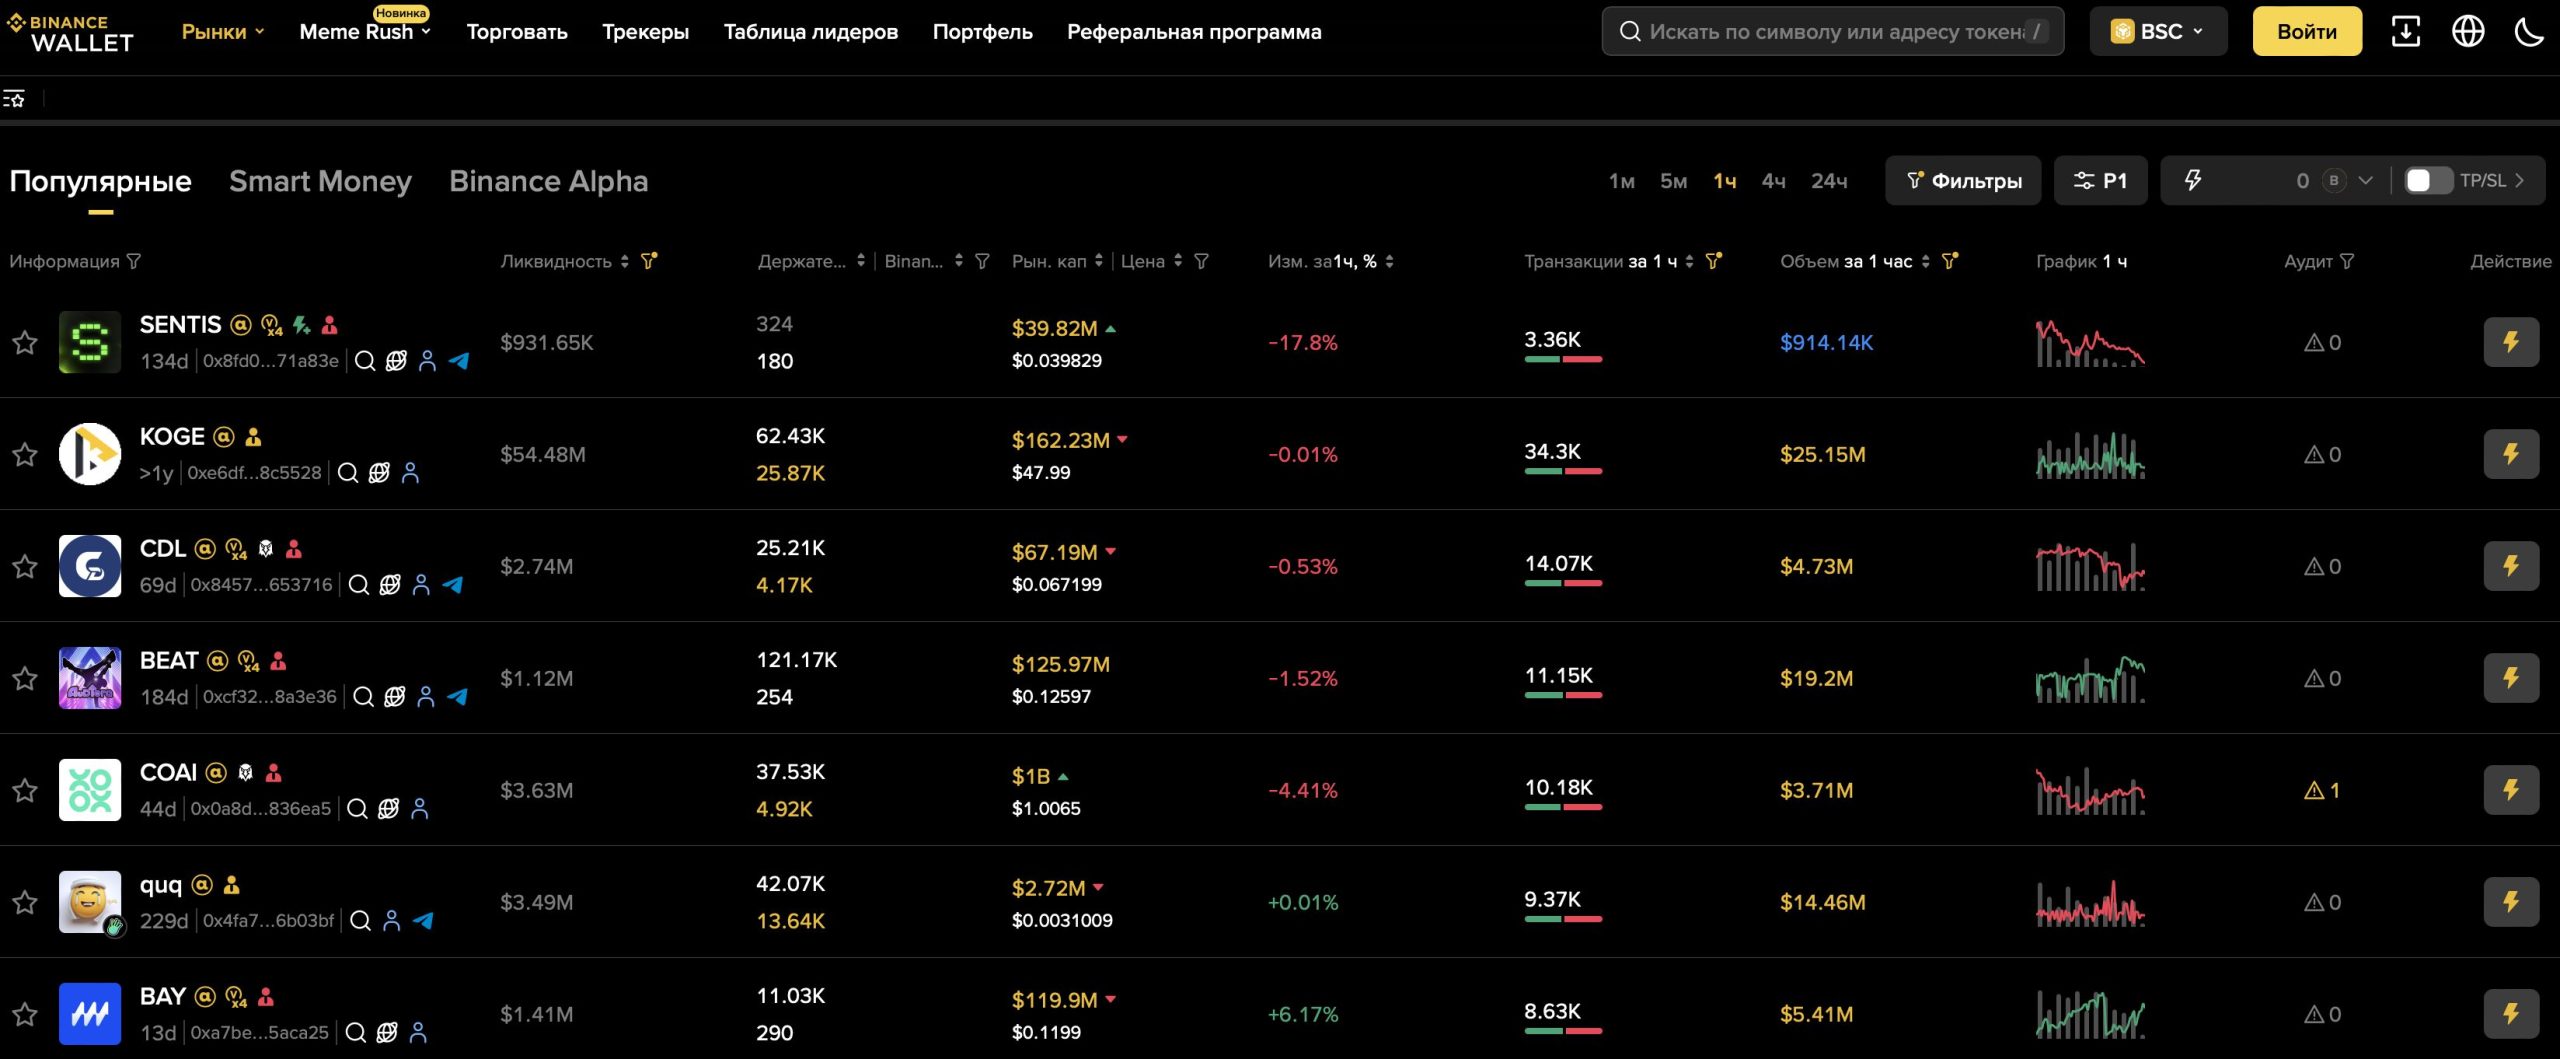Open the Фильтры filters button

pos(1962,181)
